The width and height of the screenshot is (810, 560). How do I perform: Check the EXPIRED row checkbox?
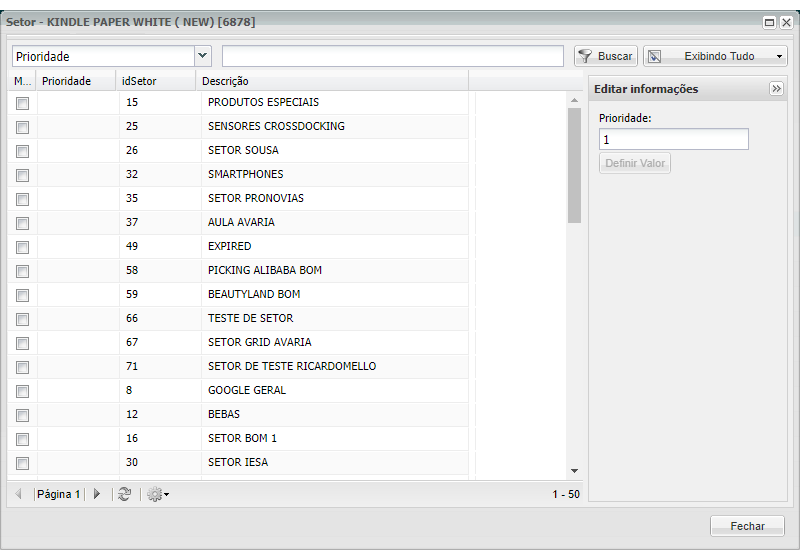pos(22,247)
